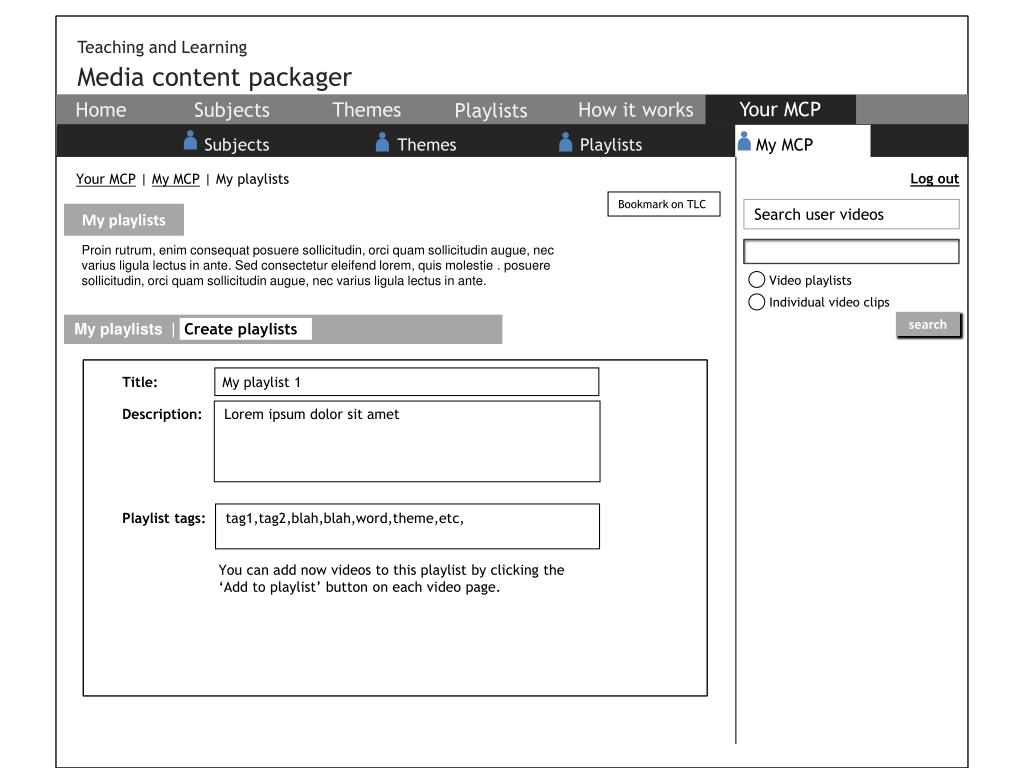1024x768 pixels.
Task: Click into the Title field with My playlist 1
Action: [406, 382]
